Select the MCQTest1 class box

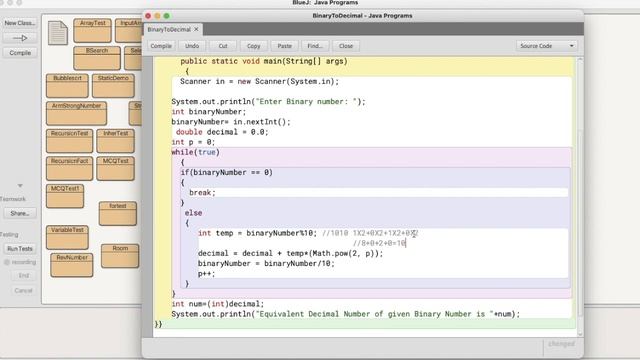click(x=65, y=196)
